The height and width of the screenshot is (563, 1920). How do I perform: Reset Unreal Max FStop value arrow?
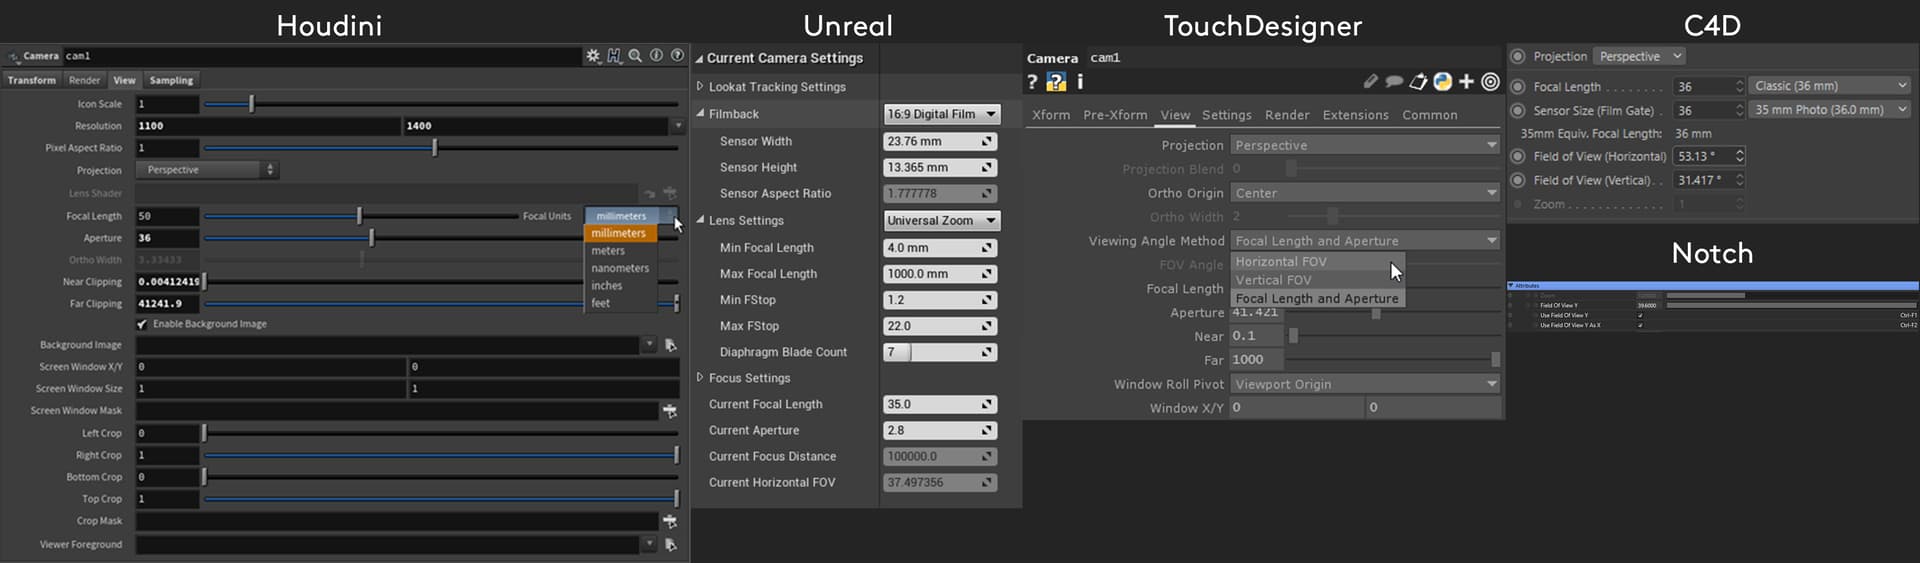point(987,326)
